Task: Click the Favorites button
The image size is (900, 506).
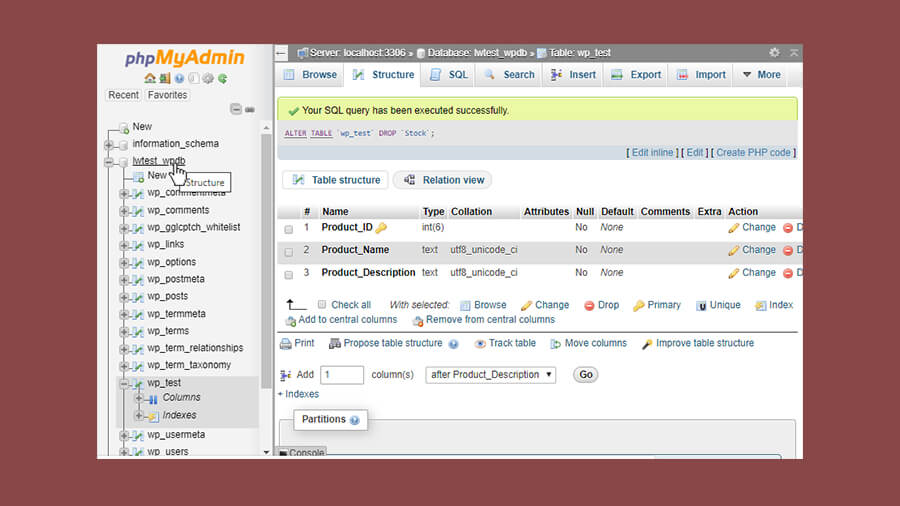Action: [x=167, y=95]
